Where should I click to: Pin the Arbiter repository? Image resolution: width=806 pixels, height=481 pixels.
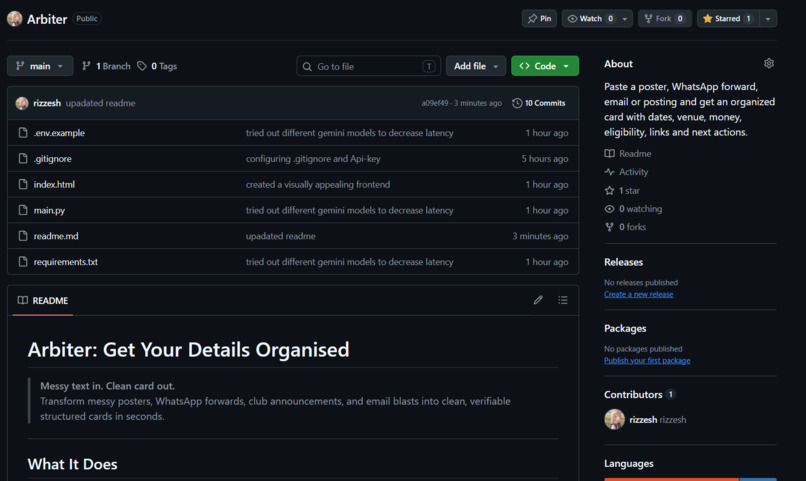tap(539, 18)
